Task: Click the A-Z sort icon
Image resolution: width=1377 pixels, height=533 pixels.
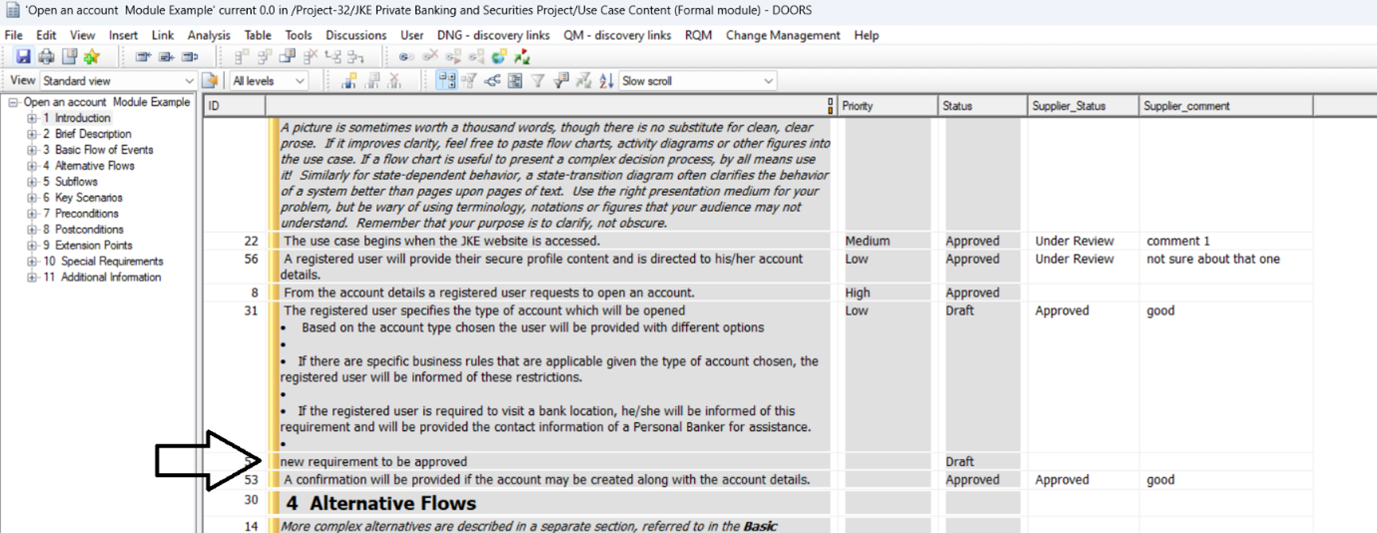Action: coord(606,81)
